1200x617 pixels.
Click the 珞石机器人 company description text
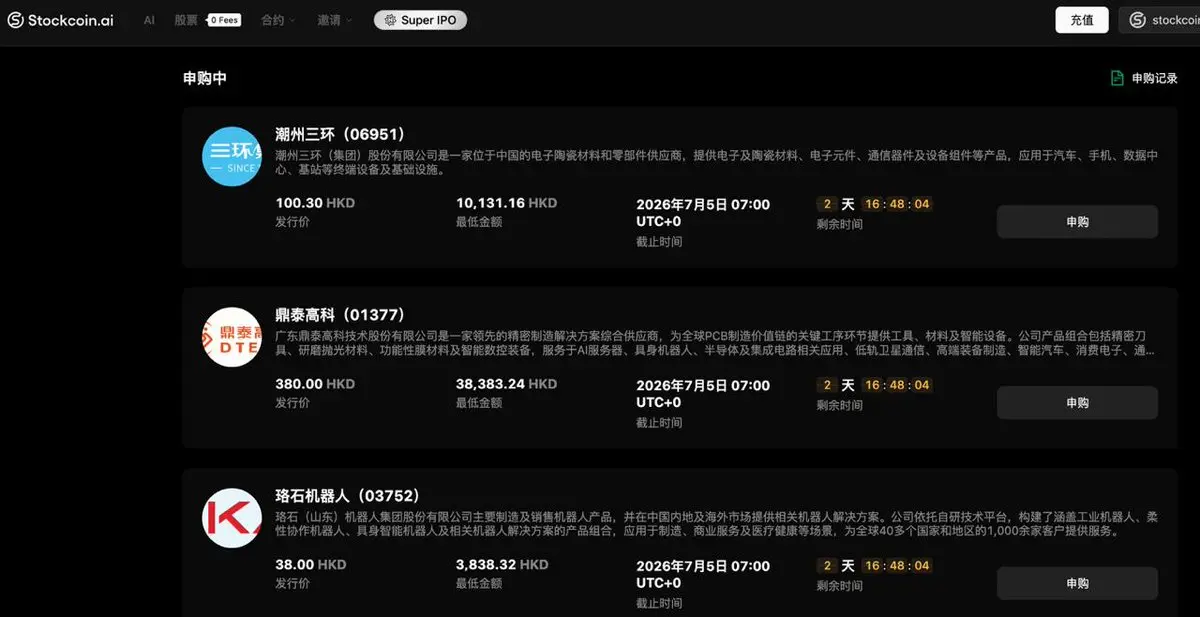[717, 524]
